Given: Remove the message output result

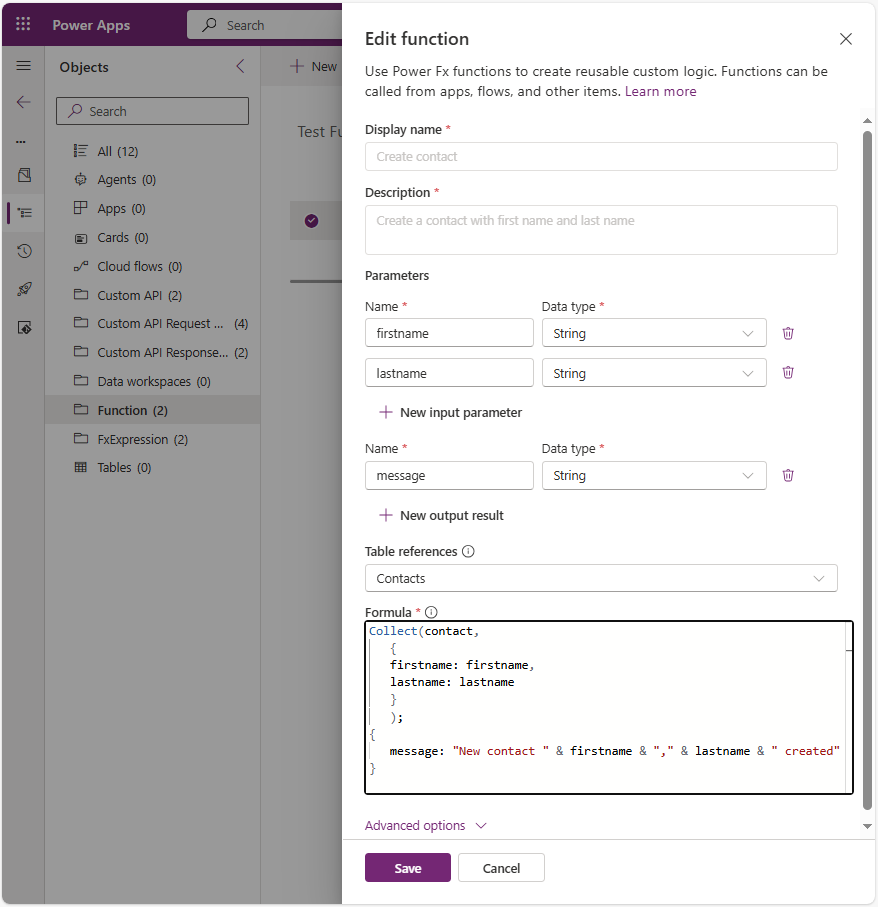Looking at the screenshot, I should point(788,475).
